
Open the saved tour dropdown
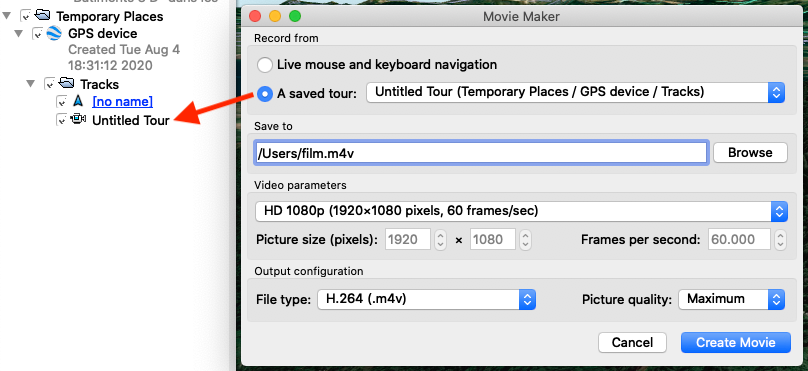(575, 93)
